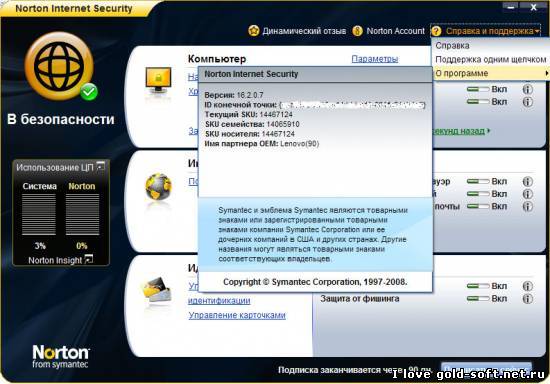550x384 pixels.
Task: Toggle the second Вкл switch in Компьютер section
Action: click(478, 102)
